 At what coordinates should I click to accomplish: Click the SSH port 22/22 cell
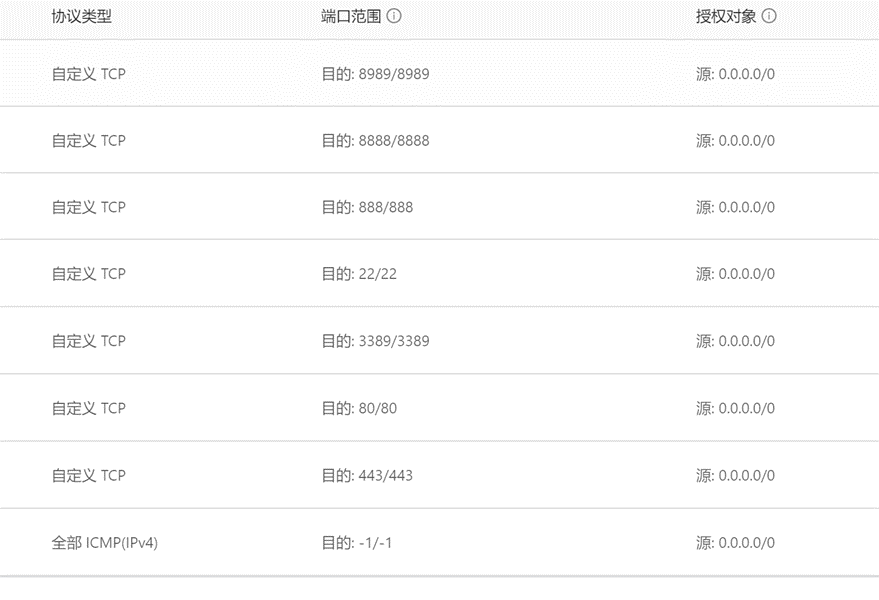point(359,274)
